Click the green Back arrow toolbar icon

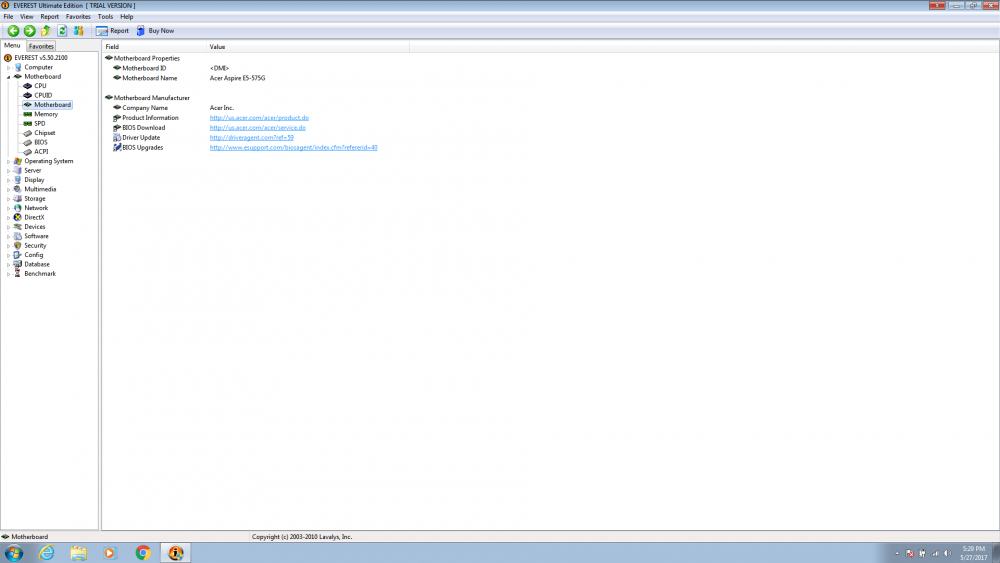point(13,31)
